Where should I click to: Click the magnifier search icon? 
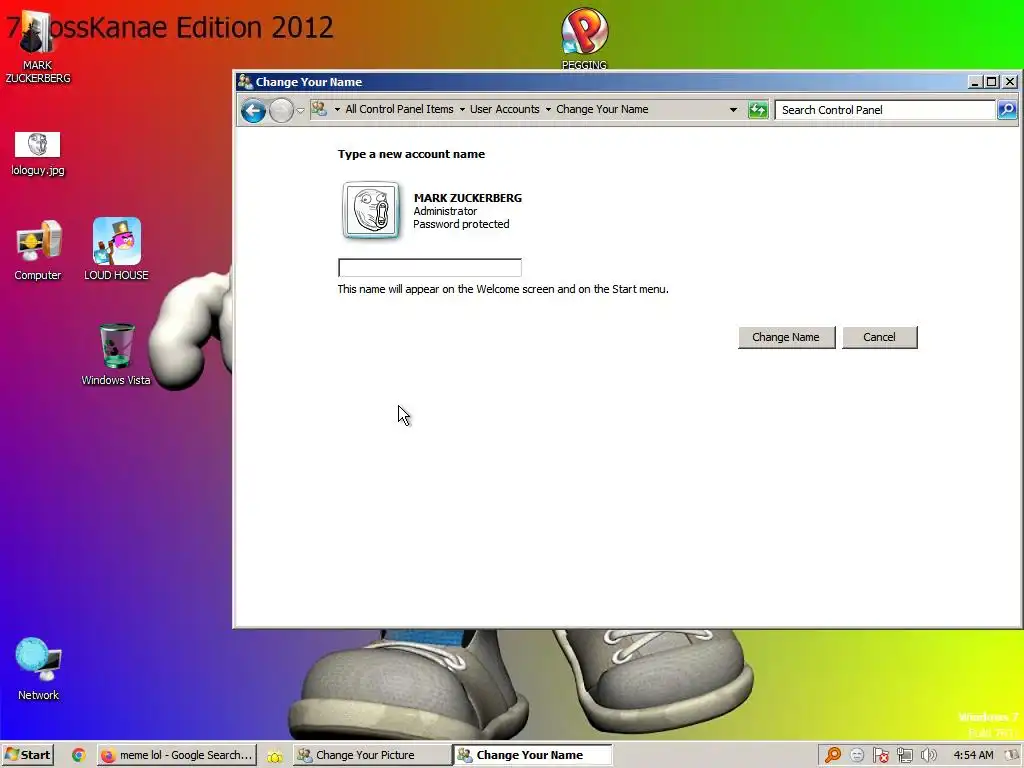click(x=1006, y=110)
